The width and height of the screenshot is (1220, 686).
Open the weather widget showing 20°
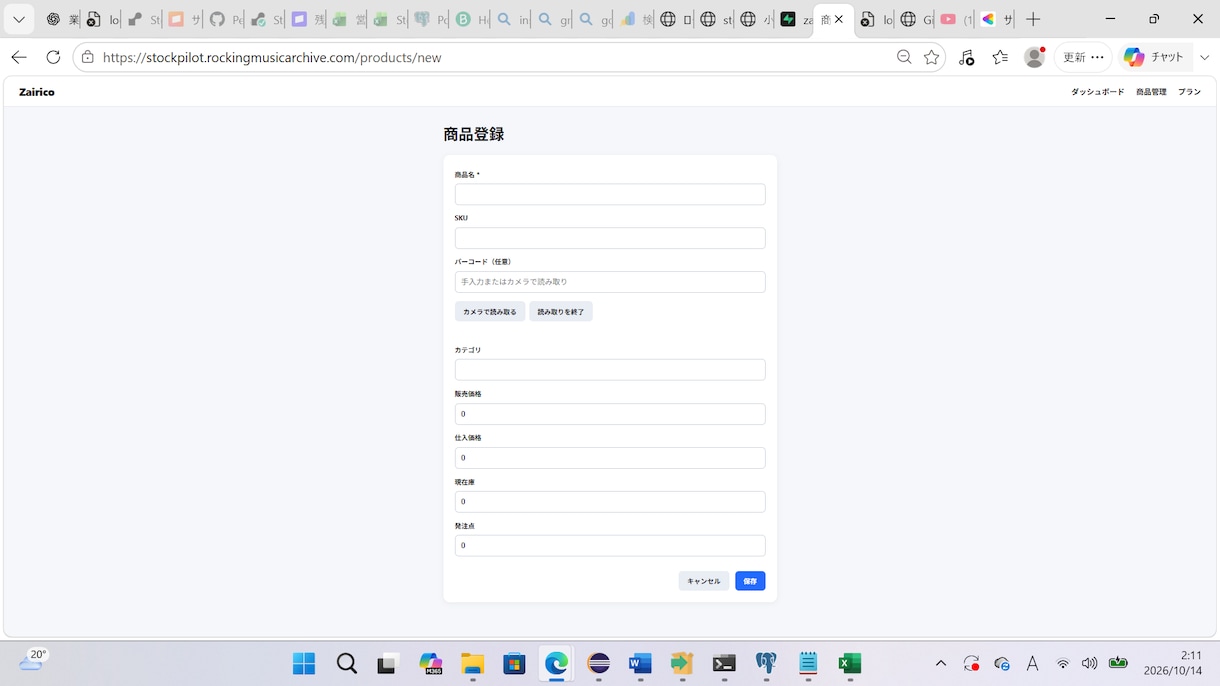point(33,660)
